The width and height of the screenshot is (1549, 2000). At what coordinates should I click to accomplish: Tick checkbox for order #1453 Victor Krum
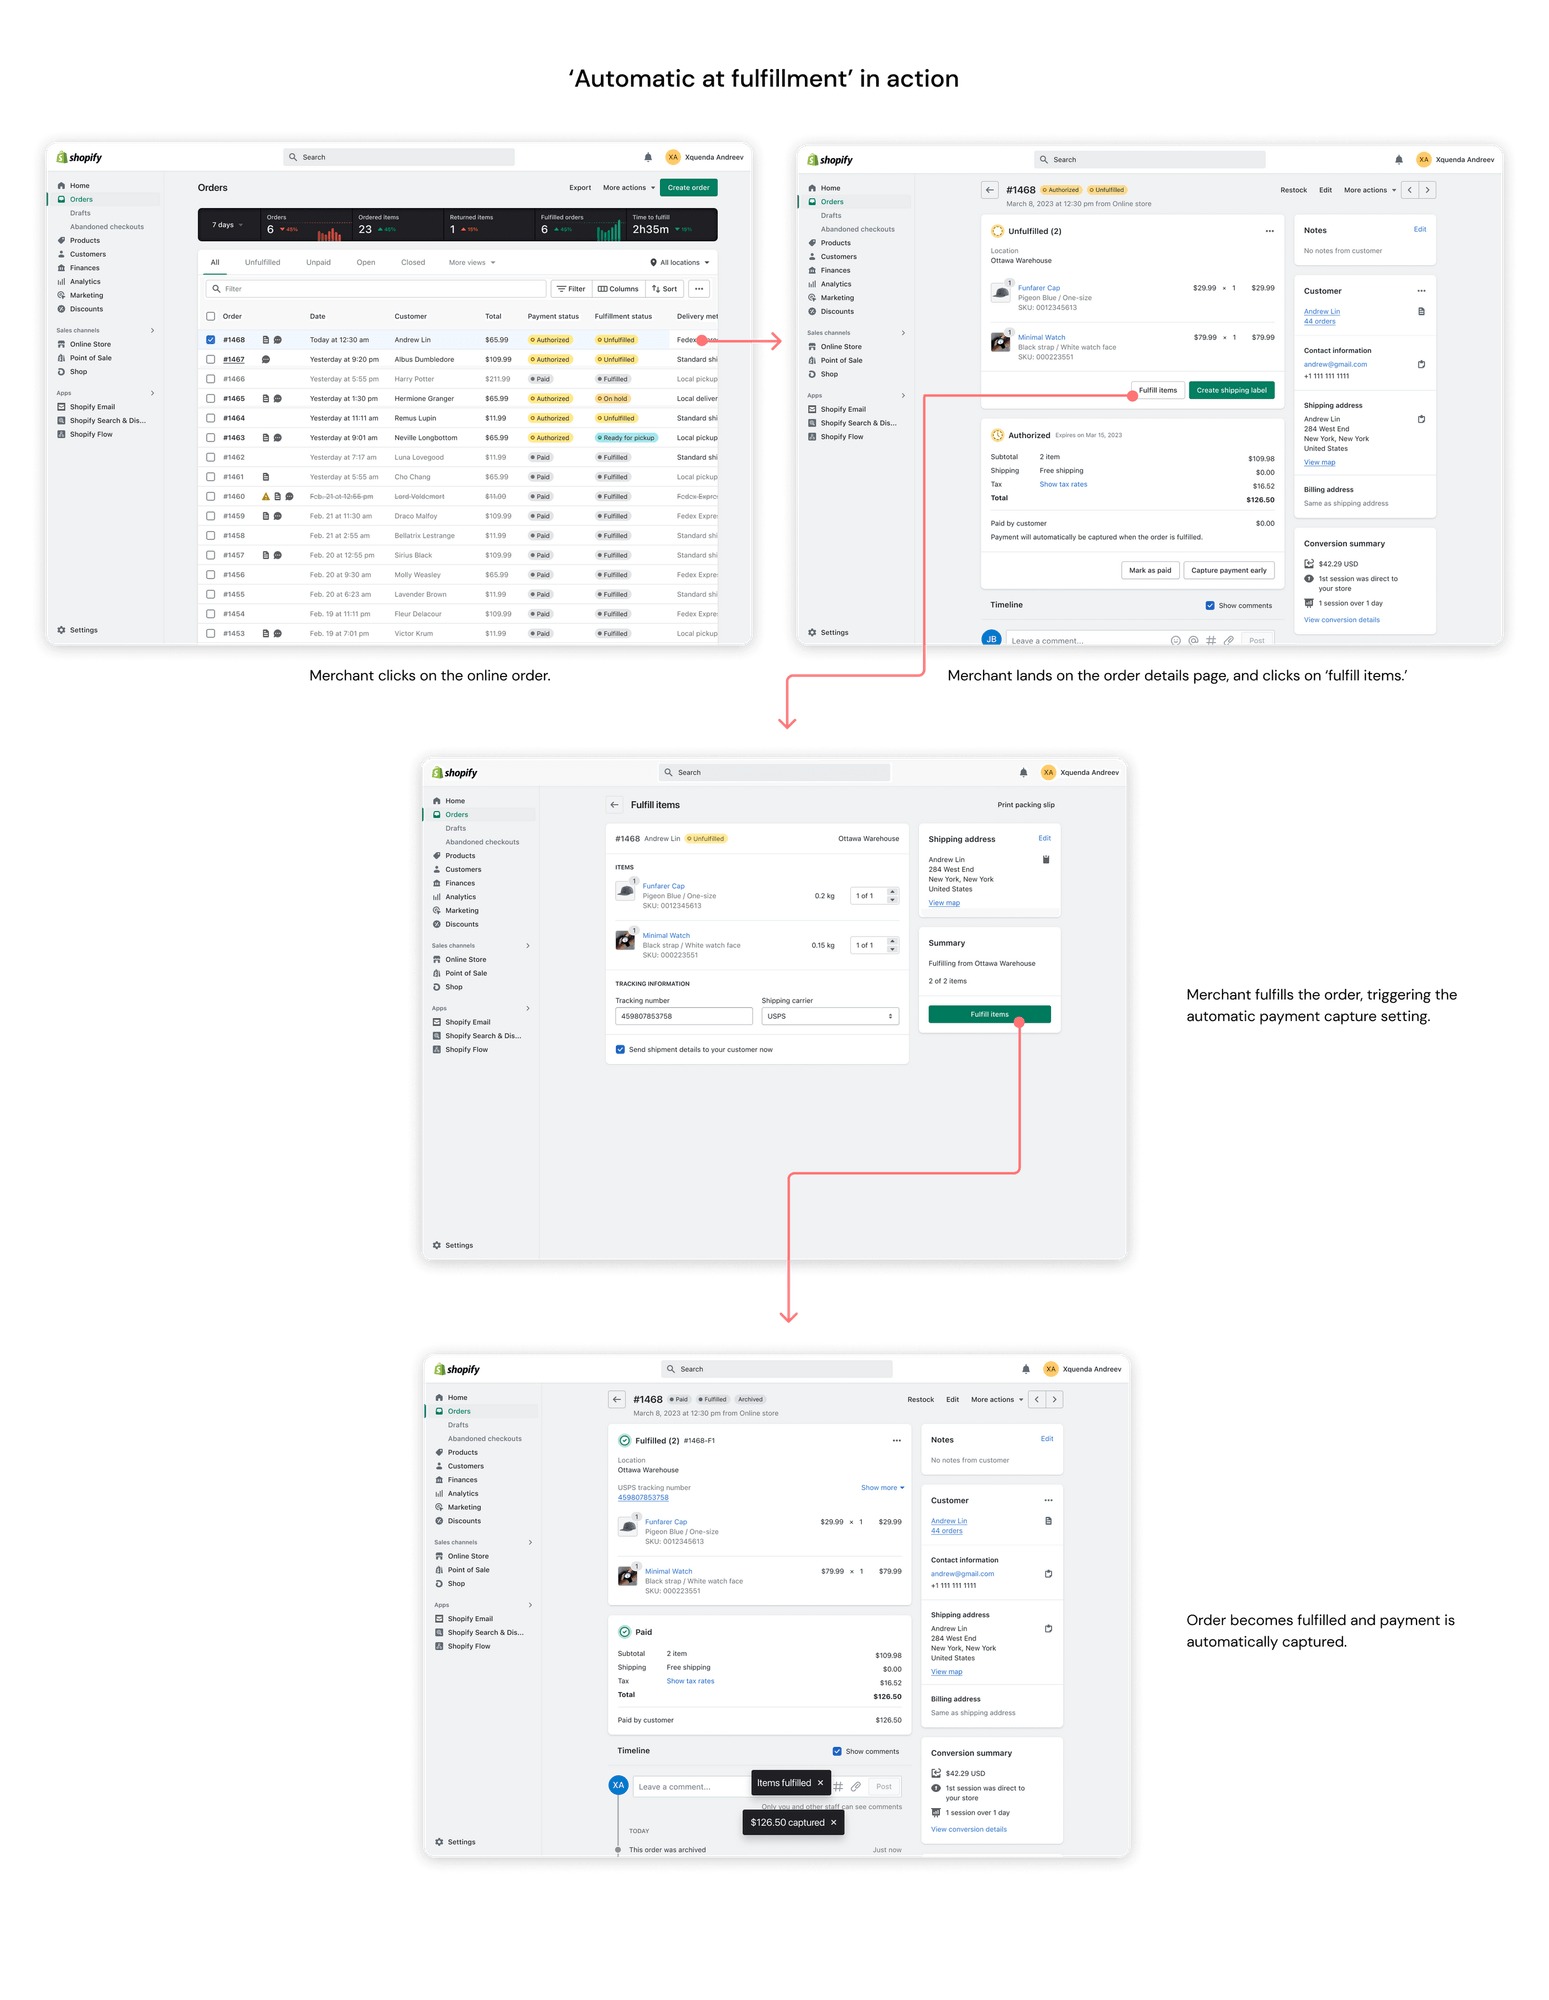[x=210, y=633]
